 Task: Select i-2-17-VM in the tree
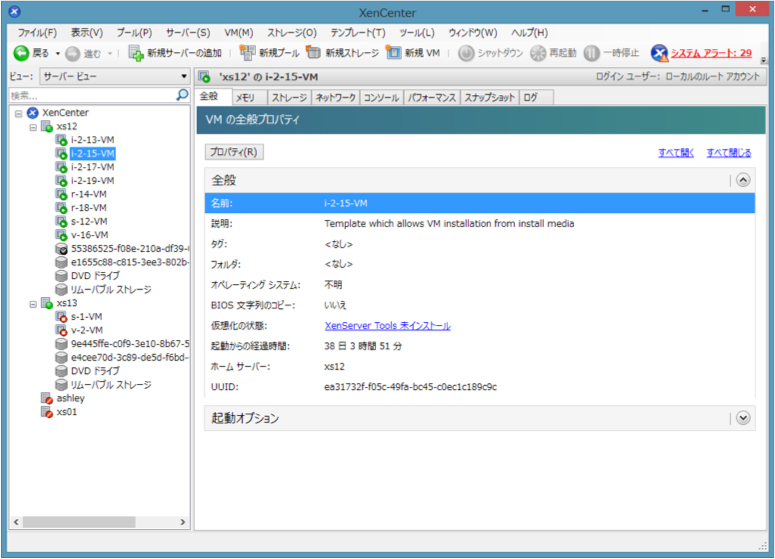pos(92,167)
